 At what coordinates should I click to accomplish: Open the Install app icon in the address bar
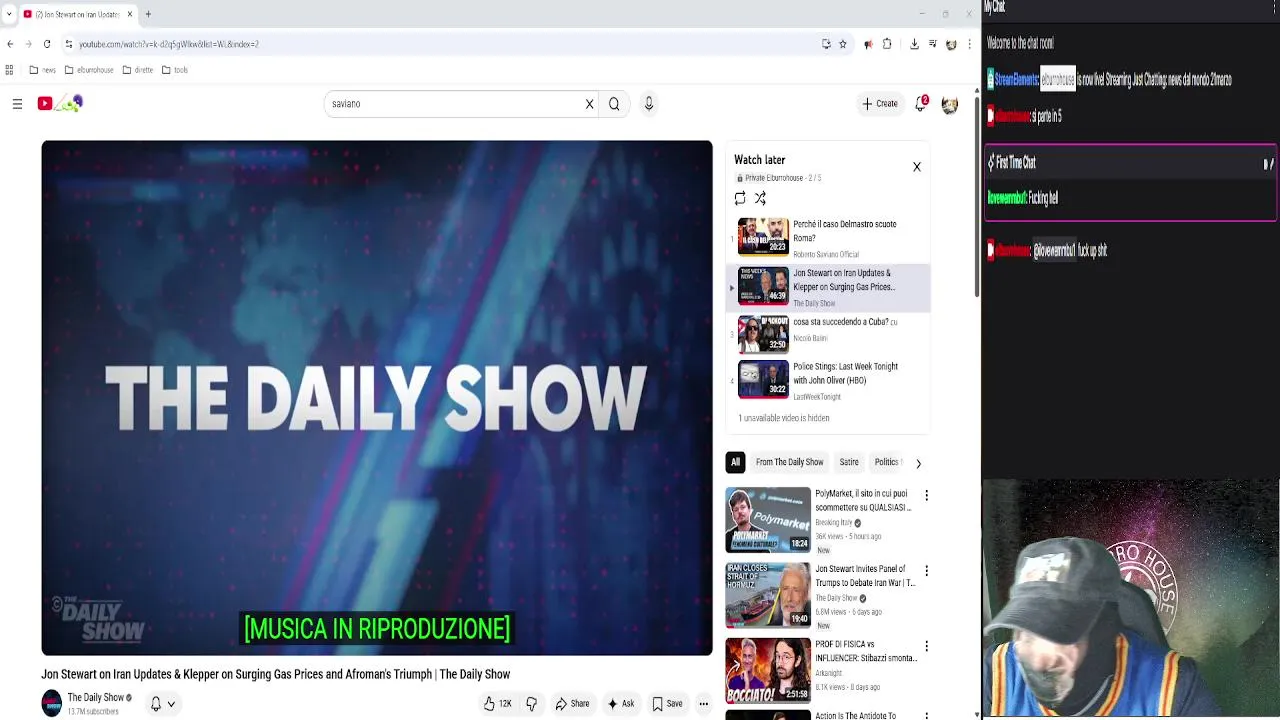[x=826, y=44]
